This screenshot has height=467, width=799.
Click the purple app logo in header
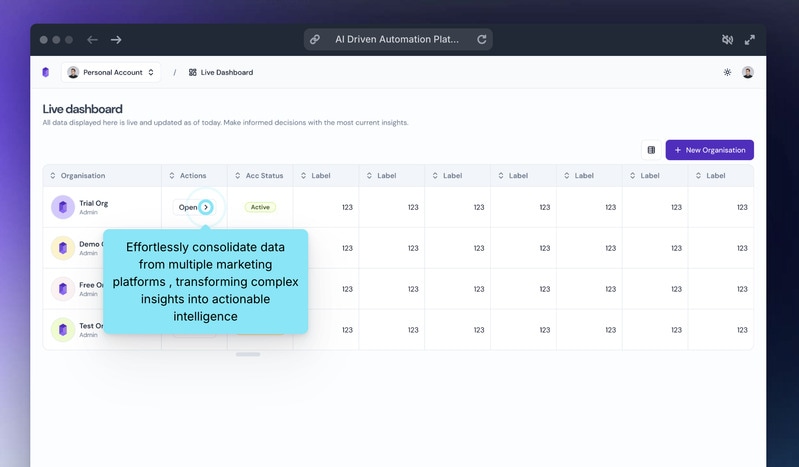(45, 72)
